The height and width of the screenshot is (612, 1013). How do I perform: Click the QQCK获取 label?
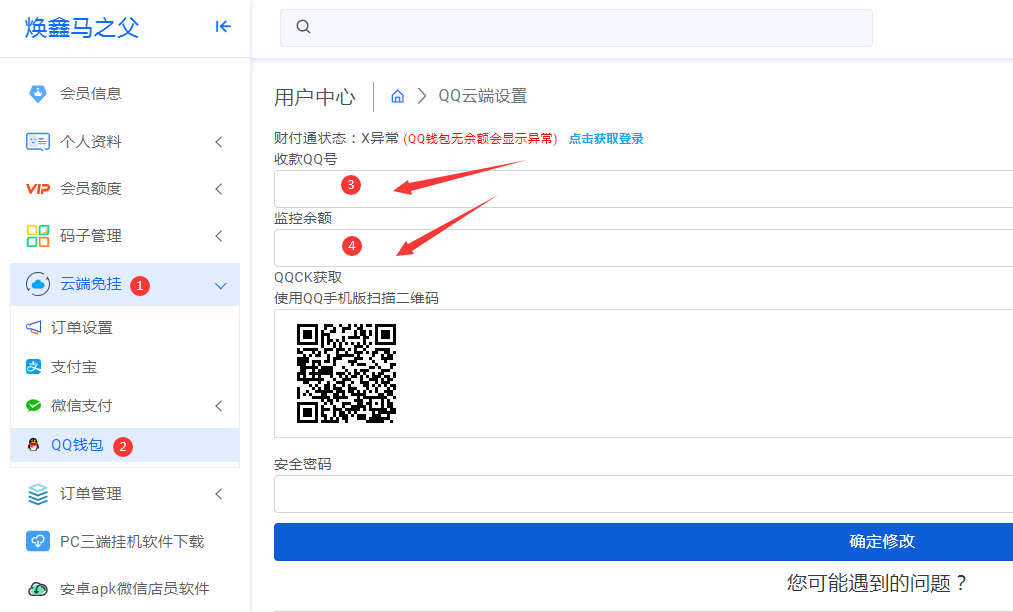click(308, 277)
